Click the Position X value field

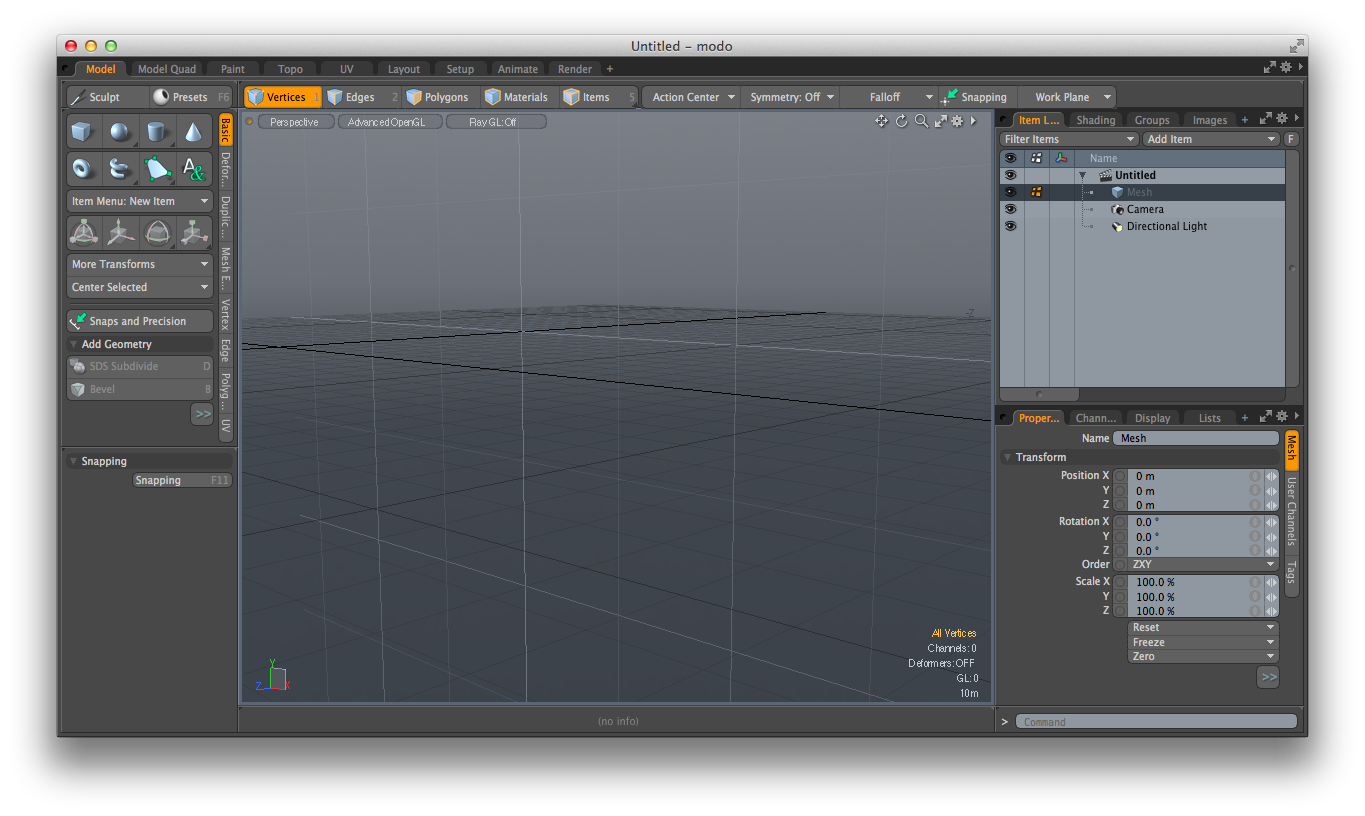[x=1189, y=476]
